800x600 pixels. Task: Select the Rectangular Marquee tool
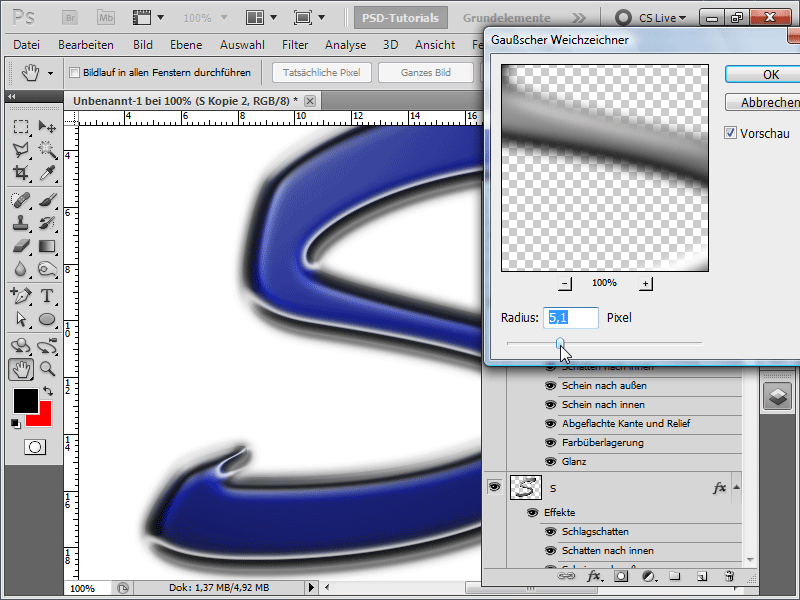point(20,126)
